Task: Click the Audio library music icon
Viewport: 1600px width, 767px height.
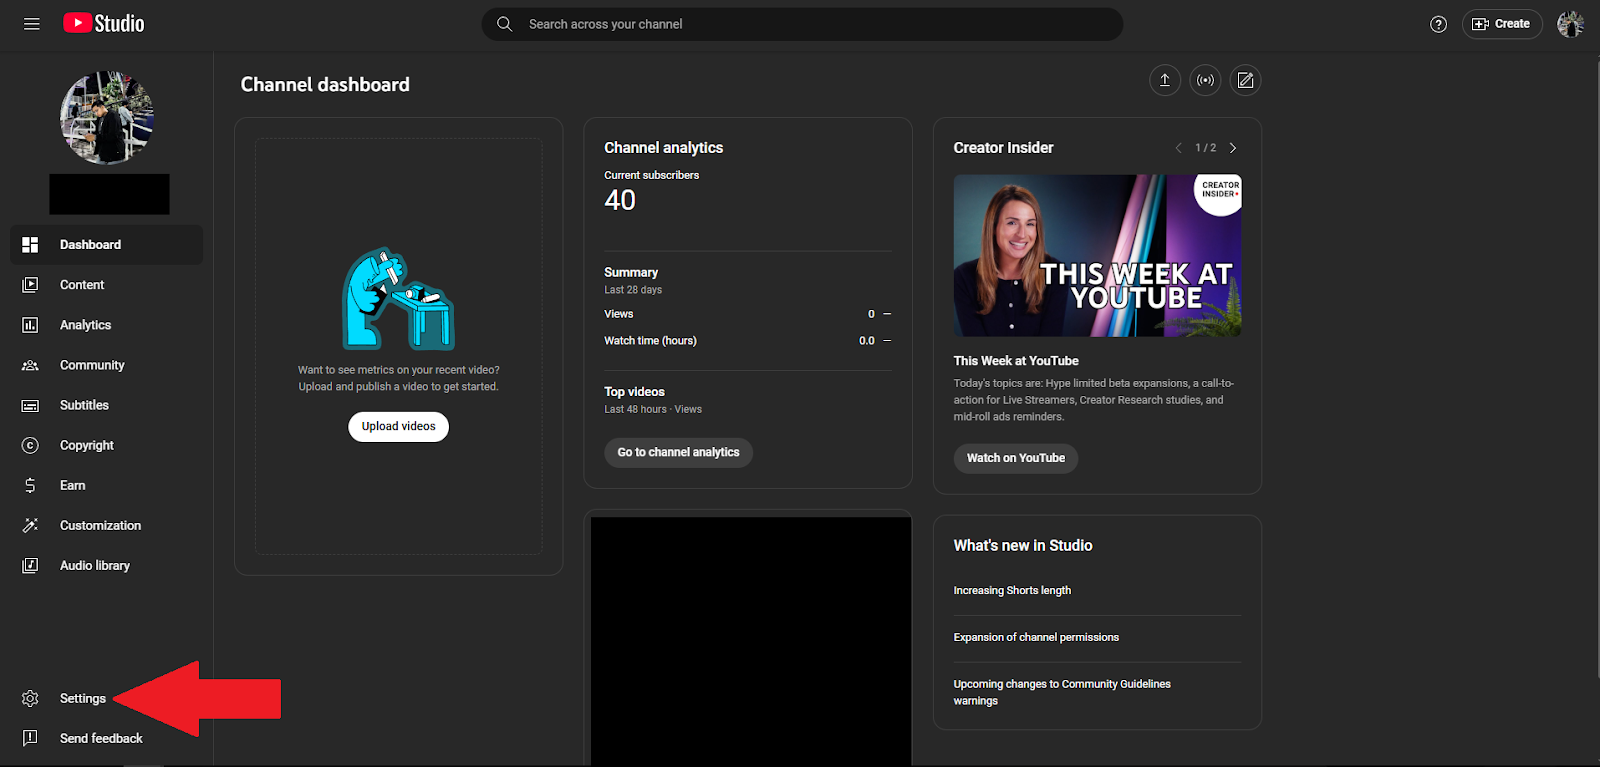Action: tap(30, 565)
